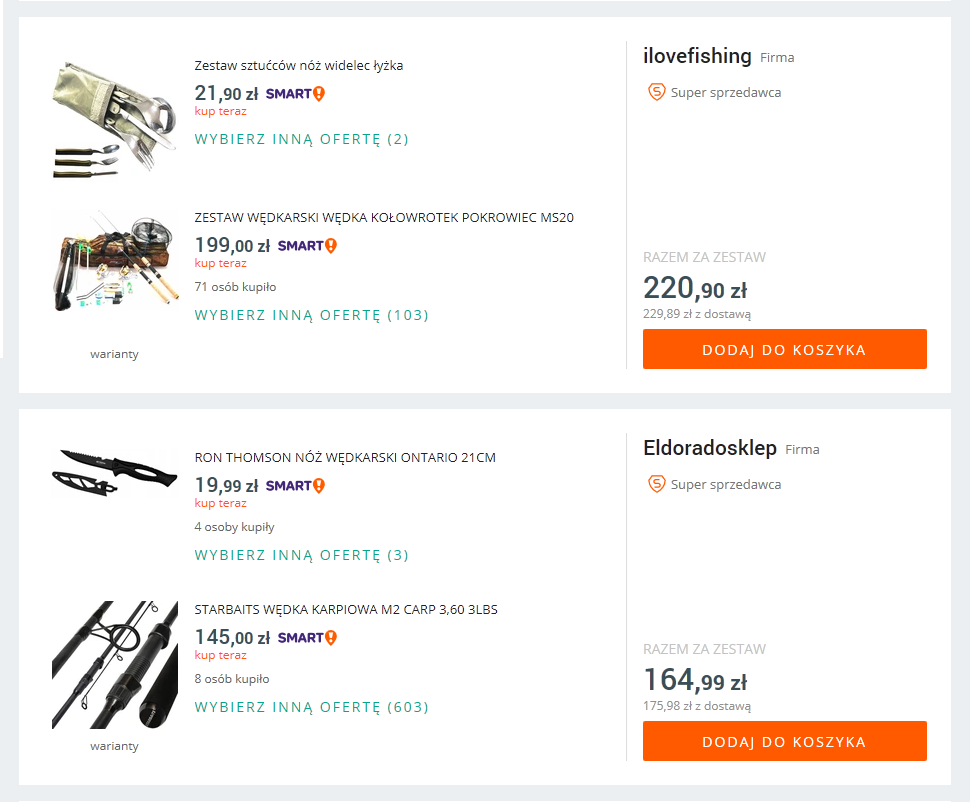Open fishing rod set MS20 thumbnail
Screen dimensions: 970x802
(x=100, y=262)
